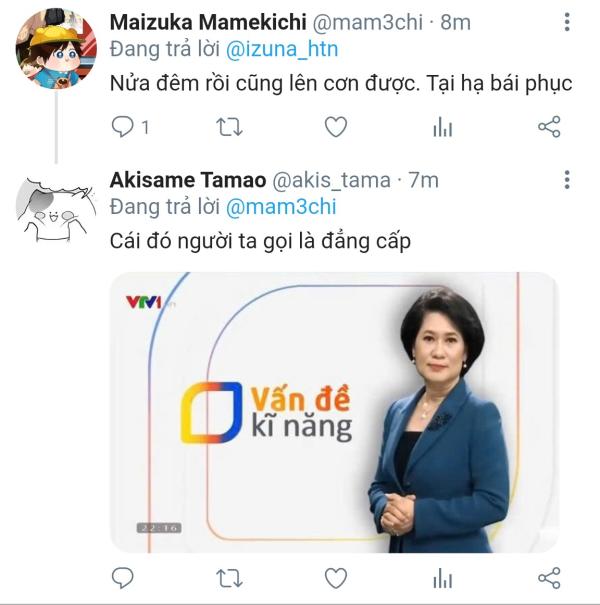Share Akisame Tamao's tweet

tap(549, 578)
